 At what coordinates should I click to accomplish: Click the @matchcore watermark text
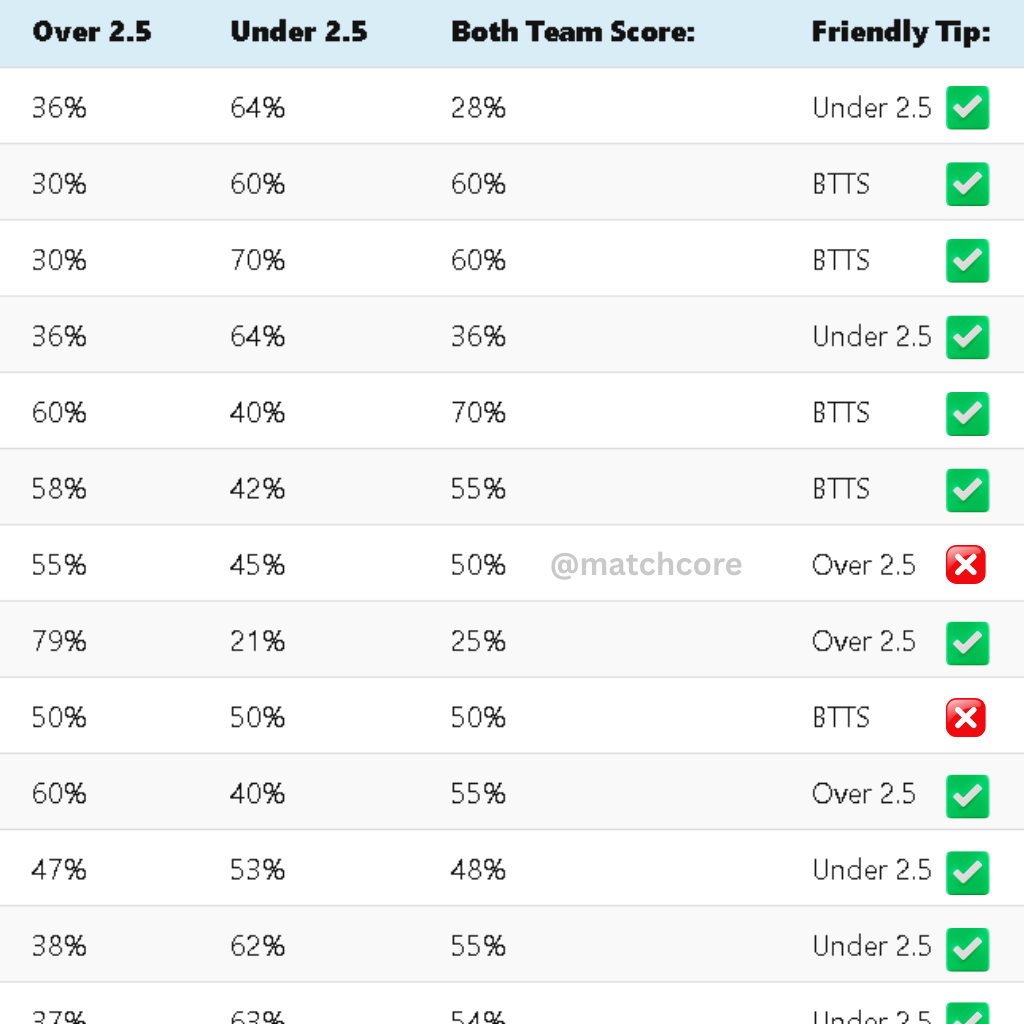646,564
